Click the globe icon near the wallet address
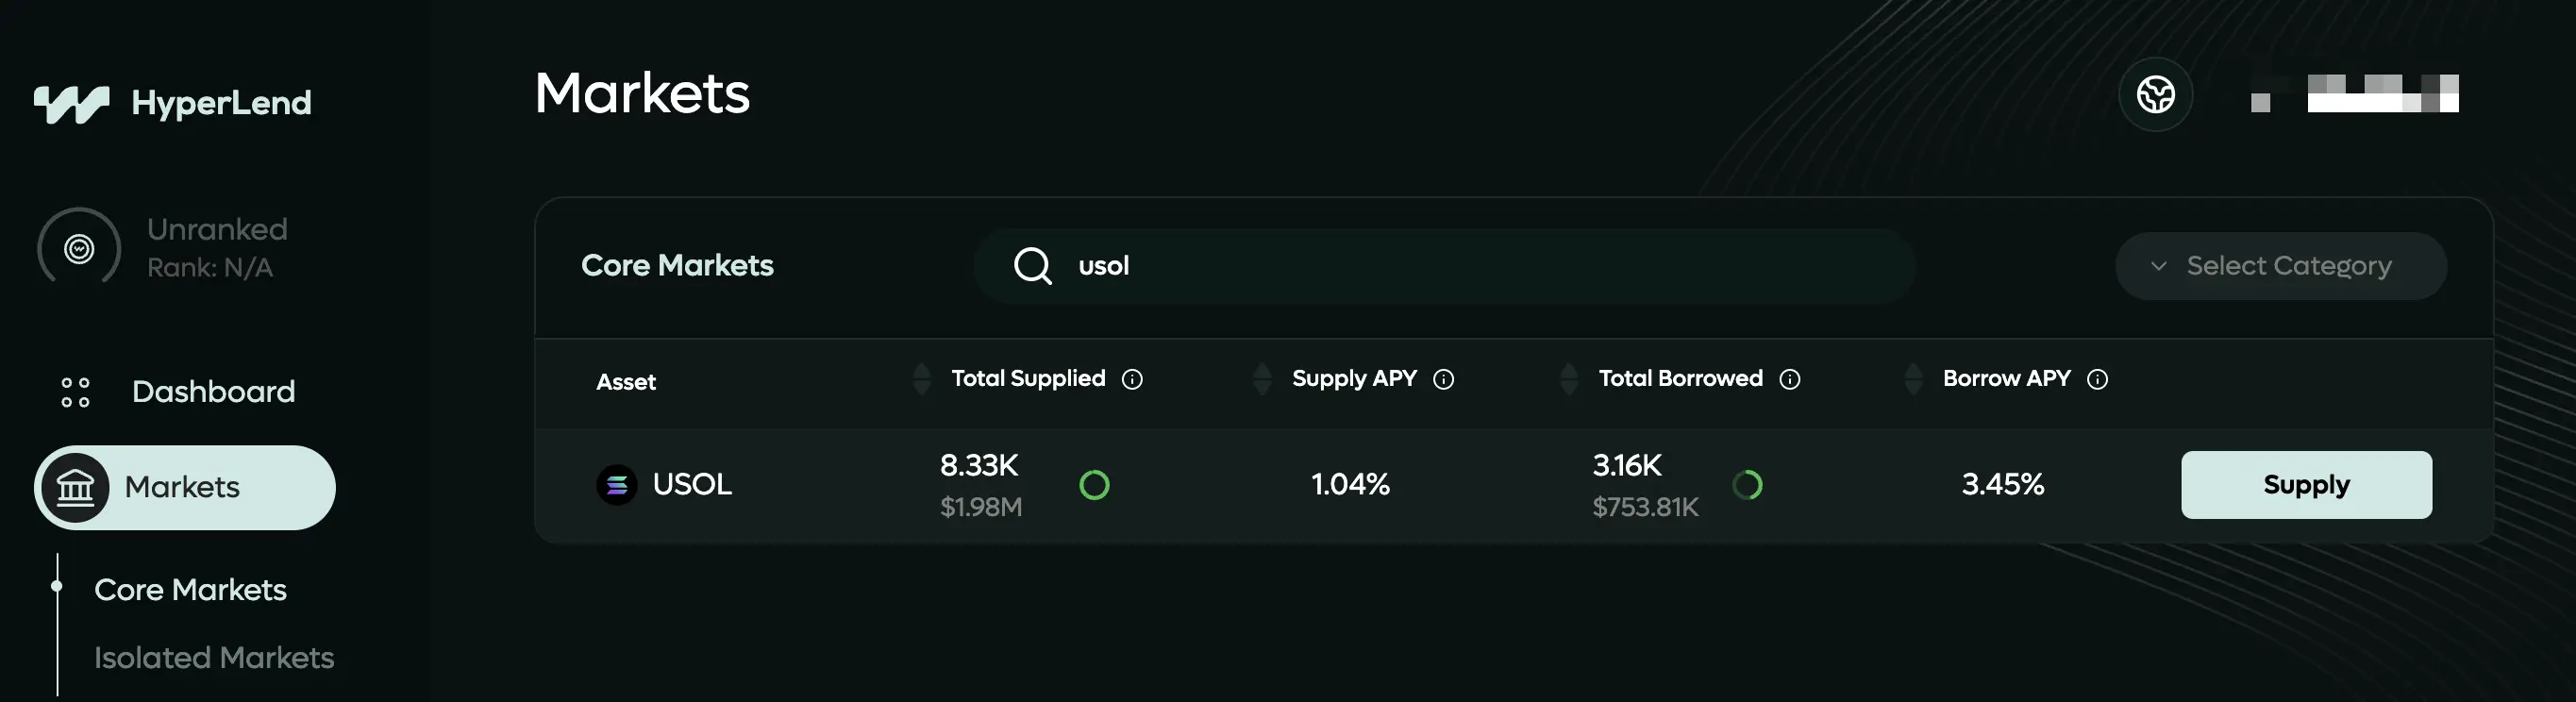The width and height of the screenshot is (2576, 702). 2155,95
